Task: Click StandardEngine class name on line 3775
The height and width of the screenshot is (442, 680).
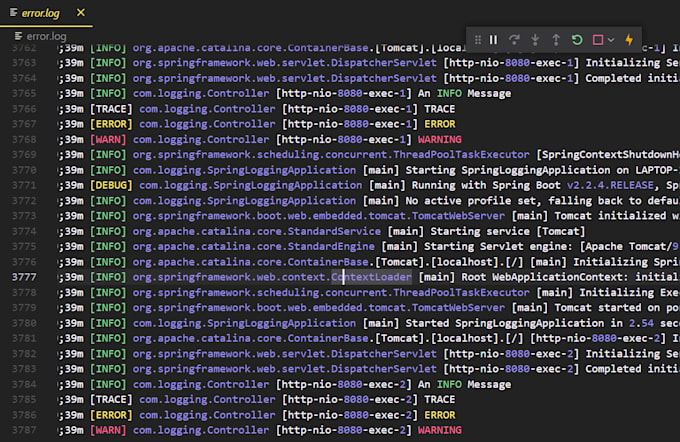Action: pyautogui.click(x=331, y=246)
